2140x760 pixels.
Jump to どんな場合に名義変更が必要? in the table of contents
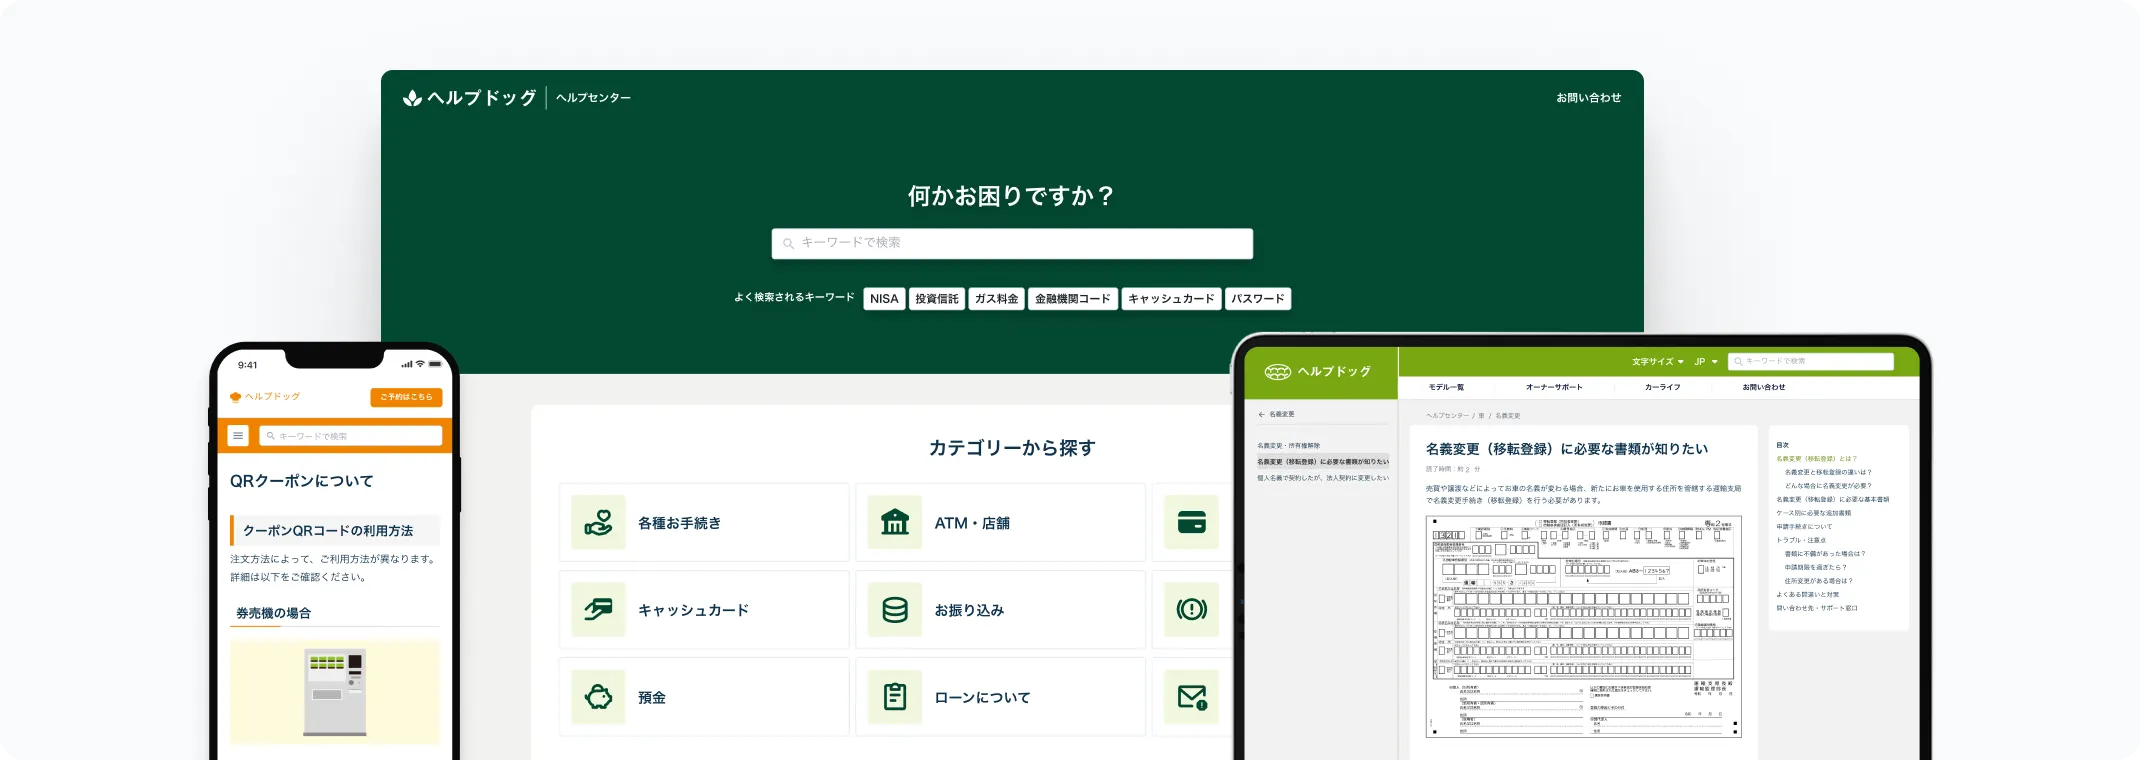click(1828, 486)
